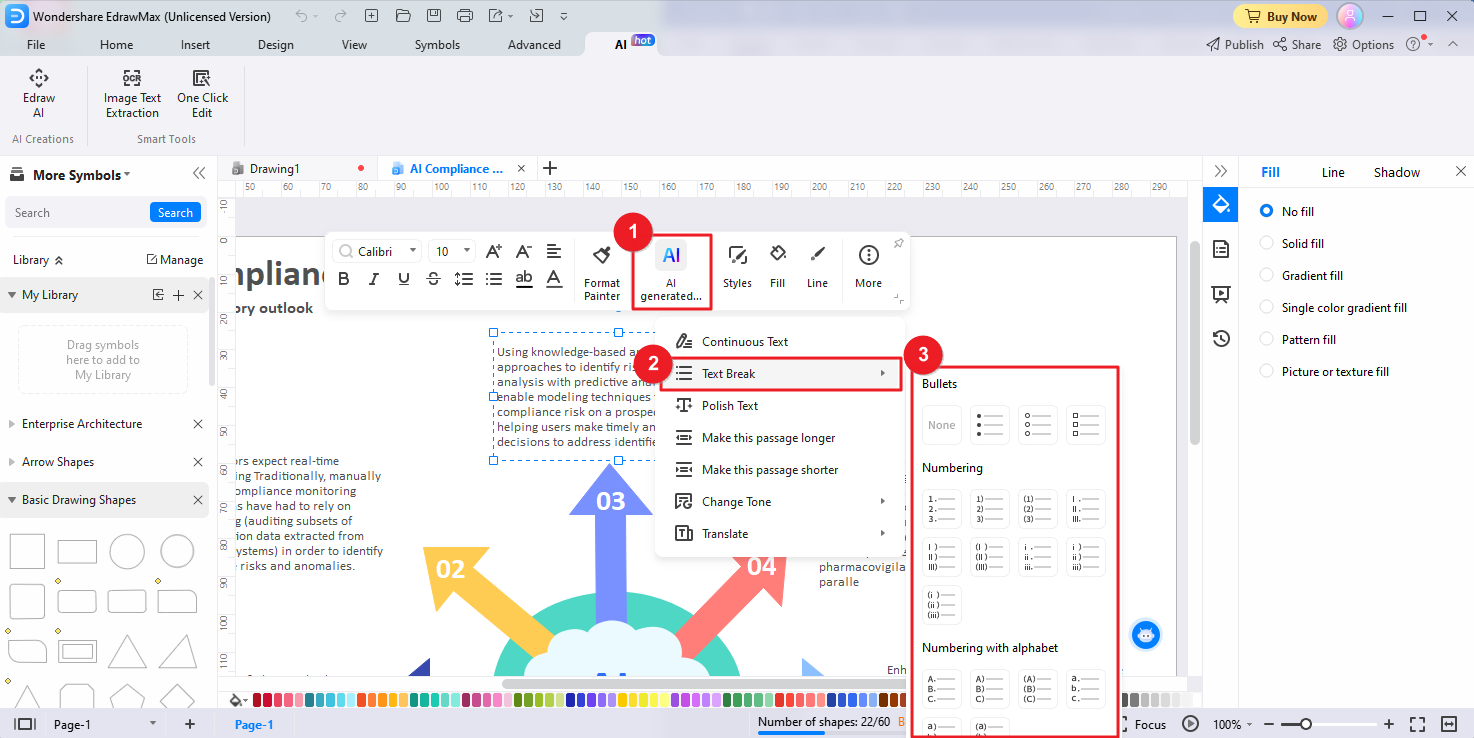Open More options in floating toolbar
1474x738 pixels.
pyautogui.click(x=869, y=267)
